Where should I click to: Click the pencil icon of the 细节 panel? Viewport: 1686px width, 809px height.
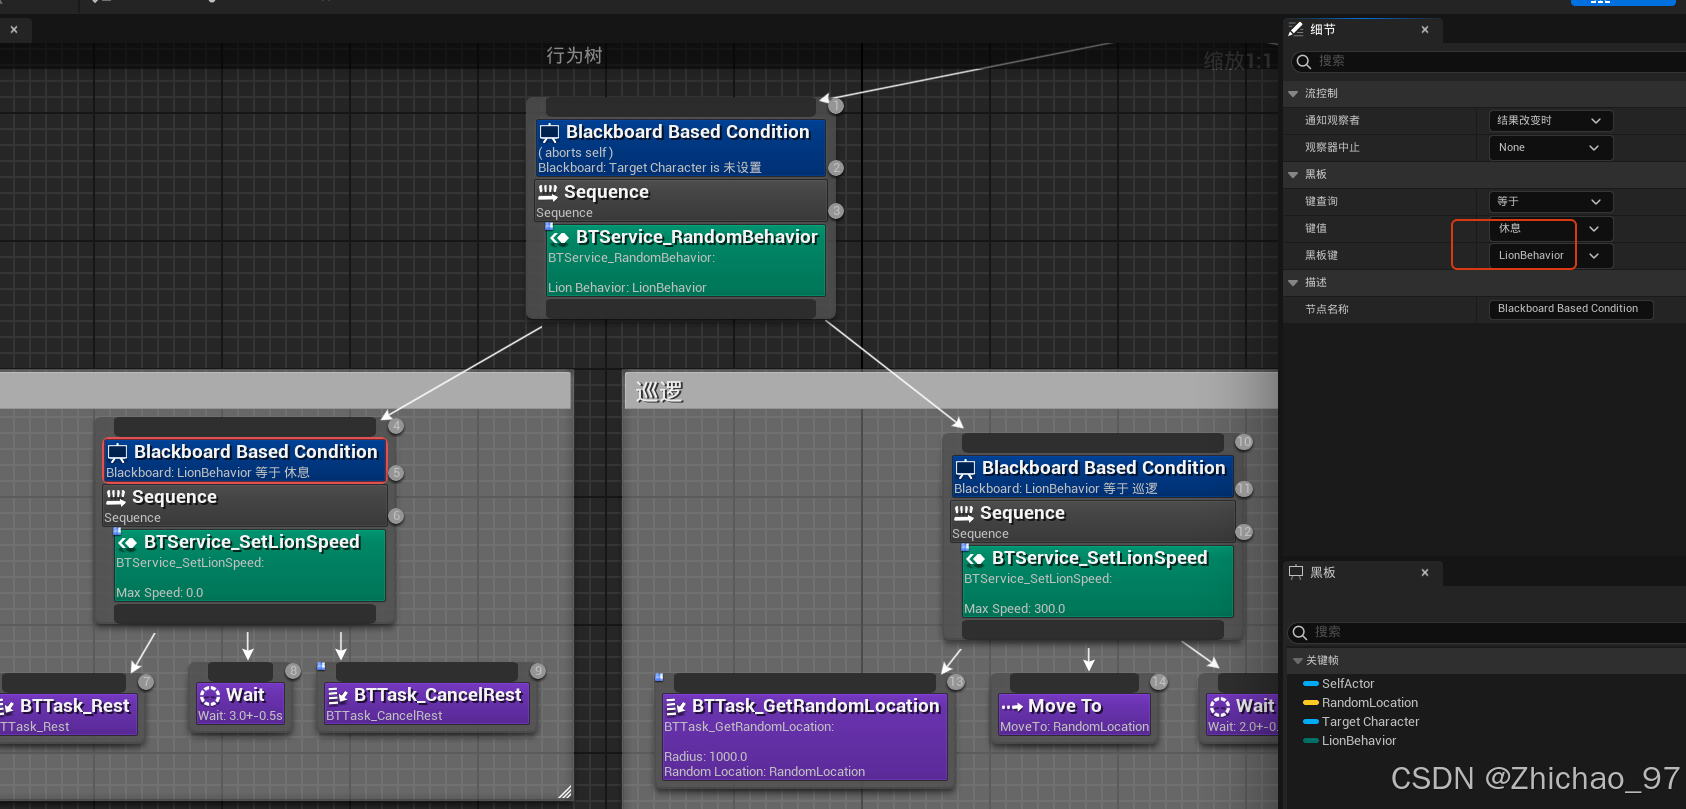click(1296, 29)
